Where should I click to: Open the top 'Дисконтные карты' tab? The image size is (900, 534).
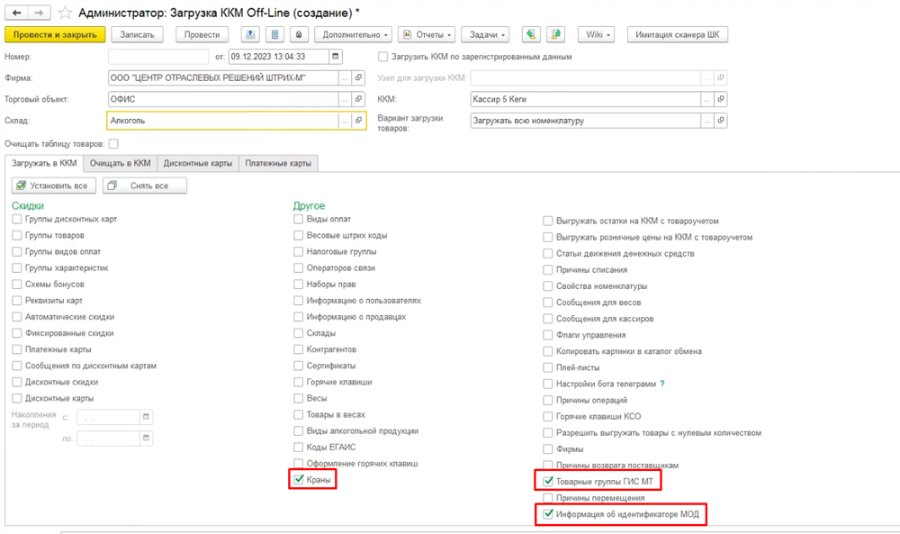pyautogui.click(x=197, y=163)
